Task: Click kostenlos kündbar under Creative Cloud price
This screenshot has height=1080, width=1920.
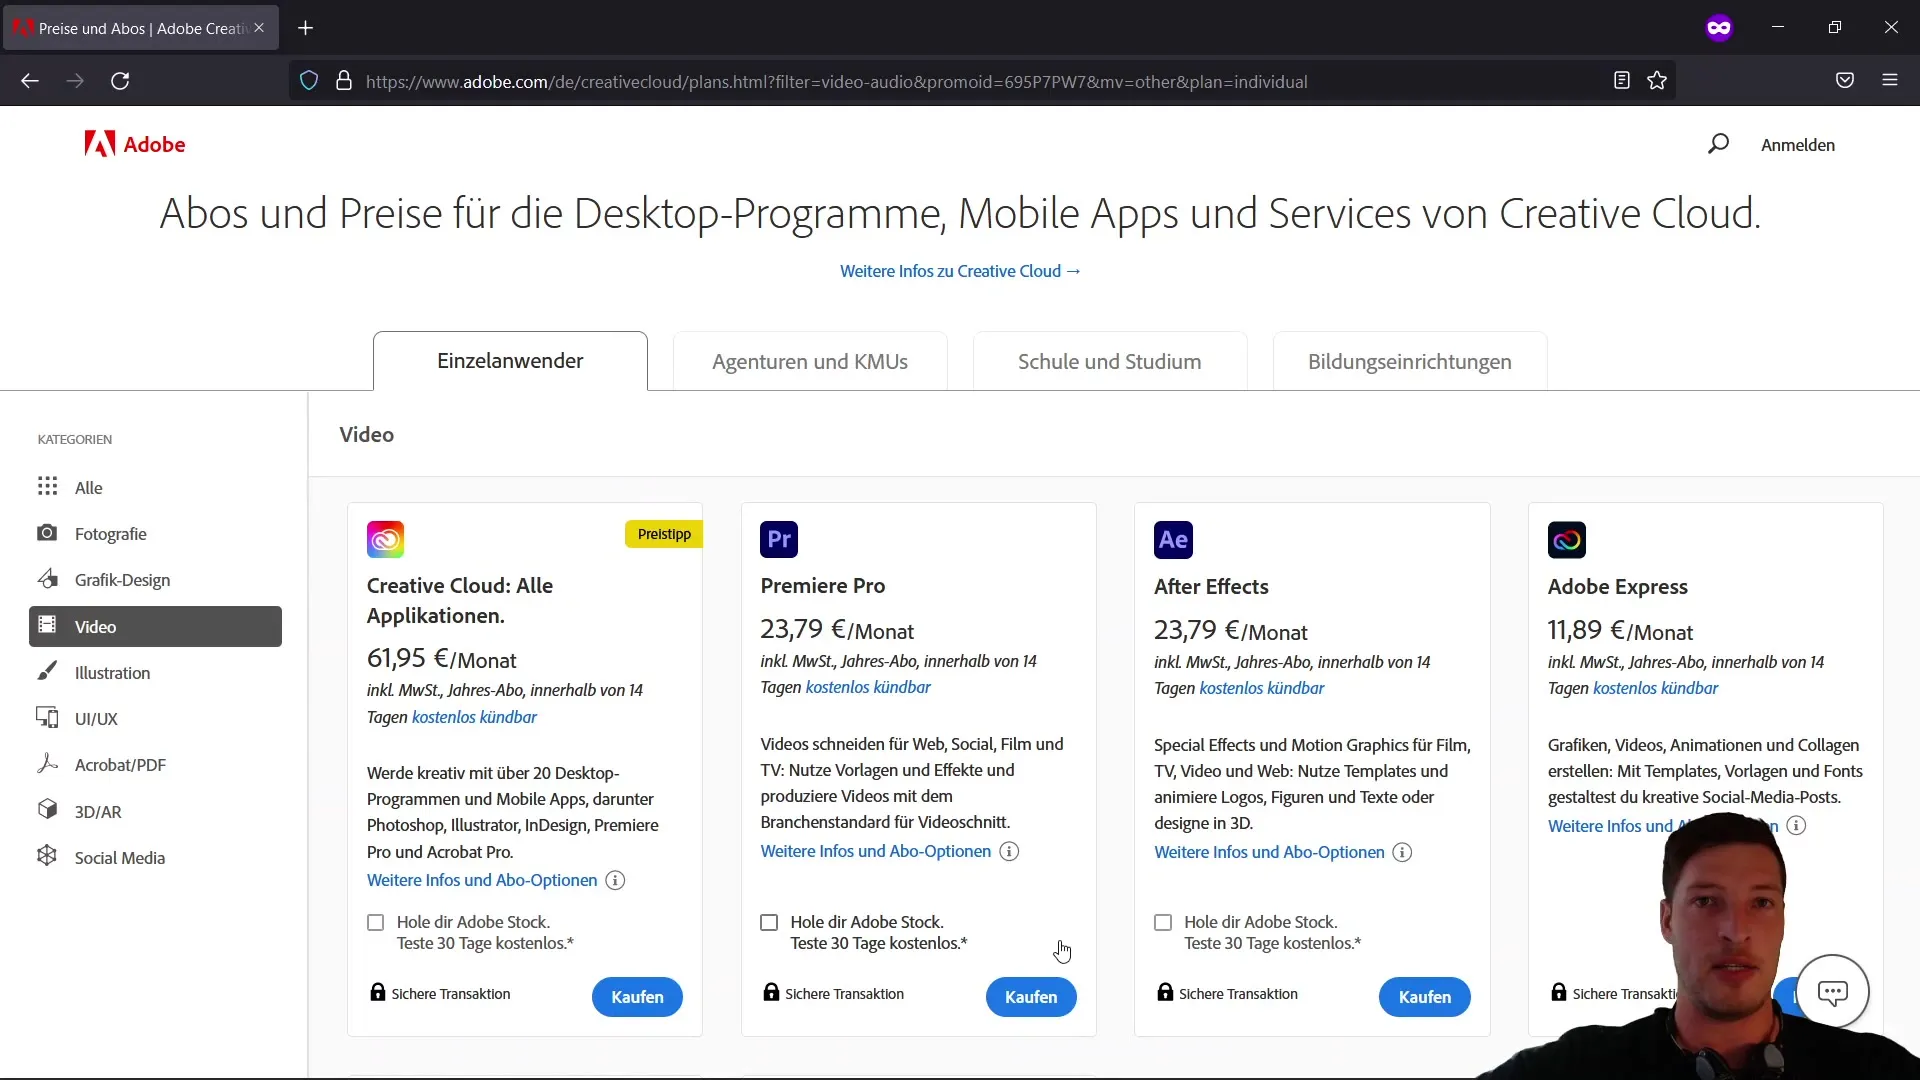Action: pos(474,717)
